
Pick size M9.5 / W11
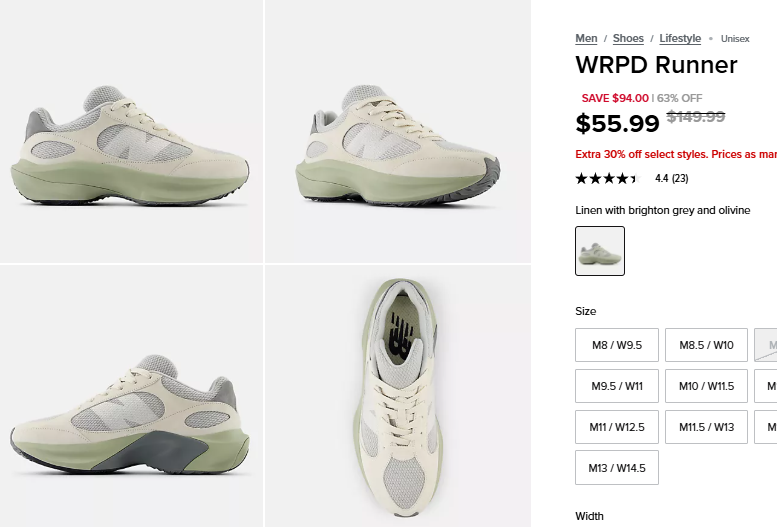point(616,386)
